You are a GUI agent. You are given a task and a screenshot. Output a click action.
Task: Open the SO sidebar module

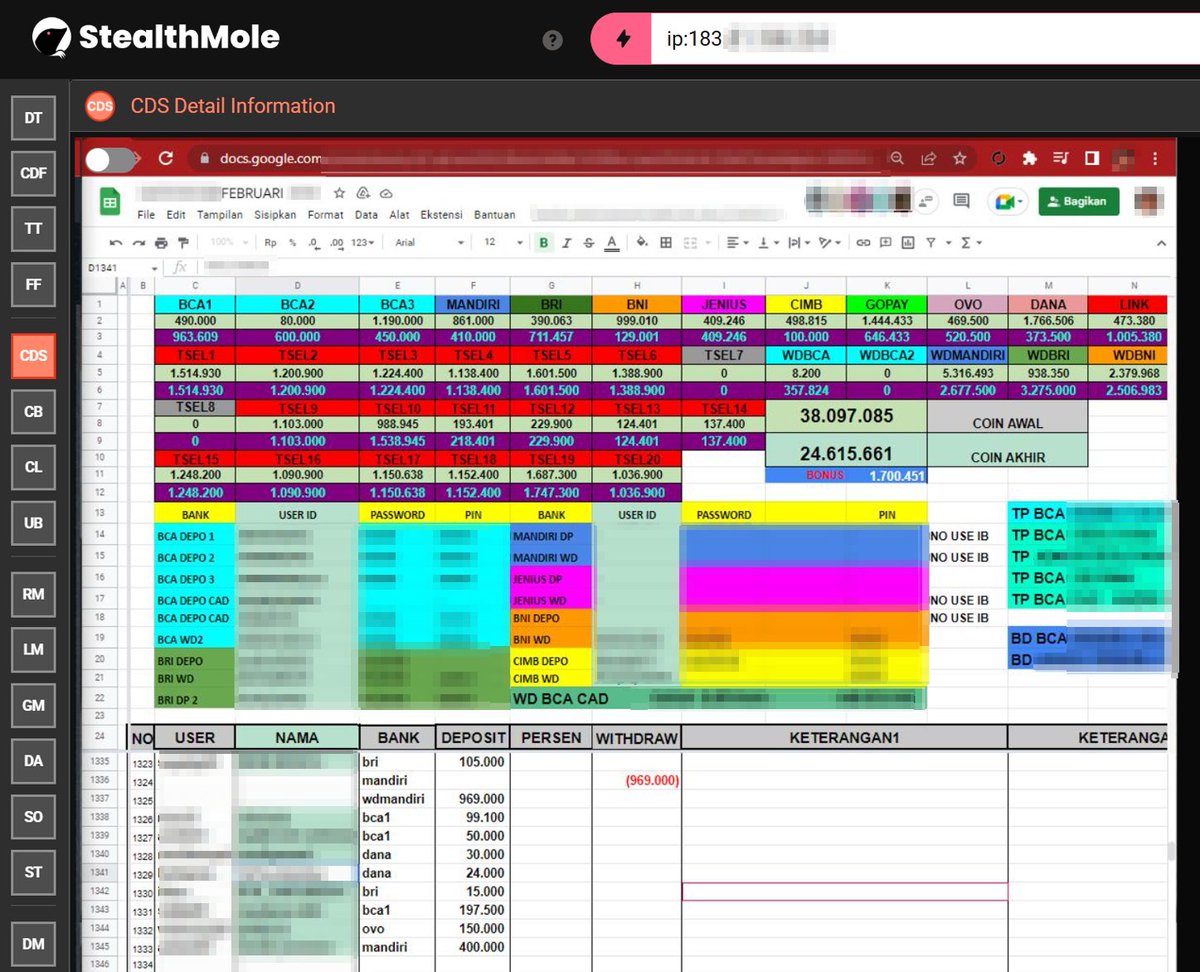tap(34, 817)
